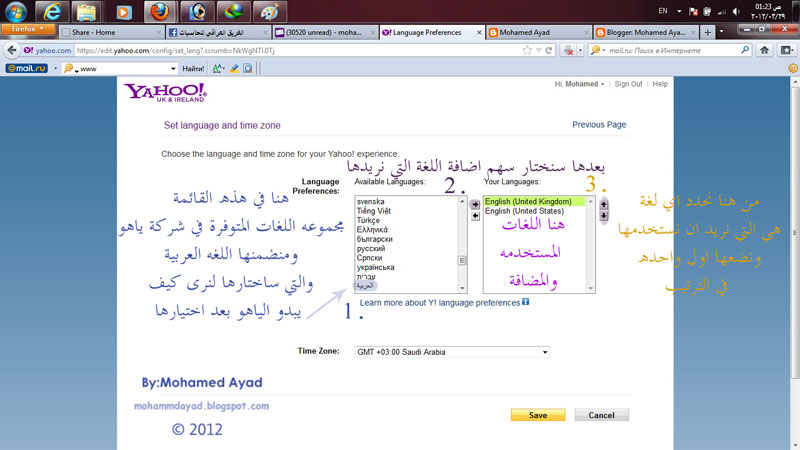Open dropdown arrow next to @mail.ru logo
Screen dimensions: 800x450
pos(55,68)
